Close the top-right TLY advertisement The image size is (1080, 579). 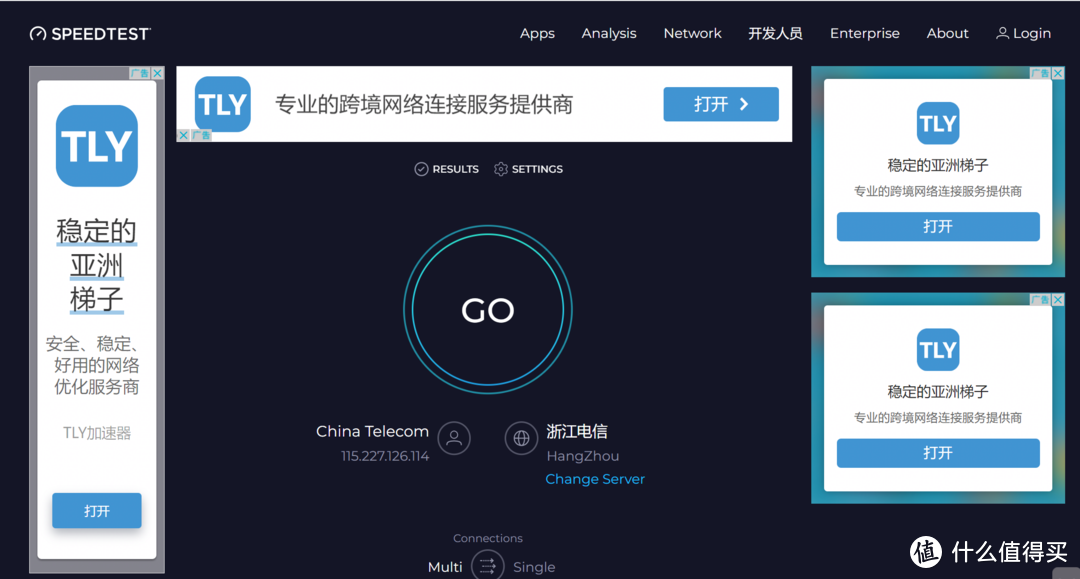(1058, 73)
